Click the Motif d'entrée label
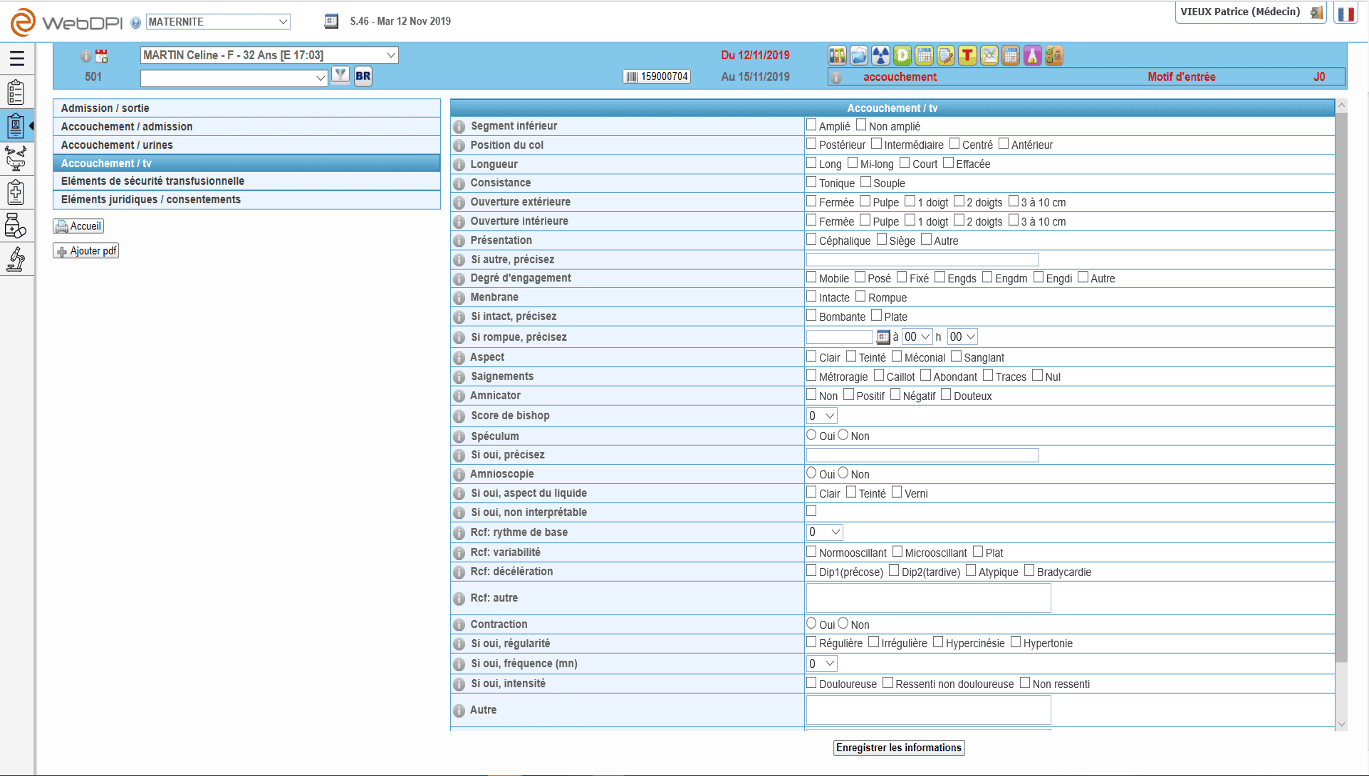The width and height of the screenshot is (1369, 776). 1181,77
